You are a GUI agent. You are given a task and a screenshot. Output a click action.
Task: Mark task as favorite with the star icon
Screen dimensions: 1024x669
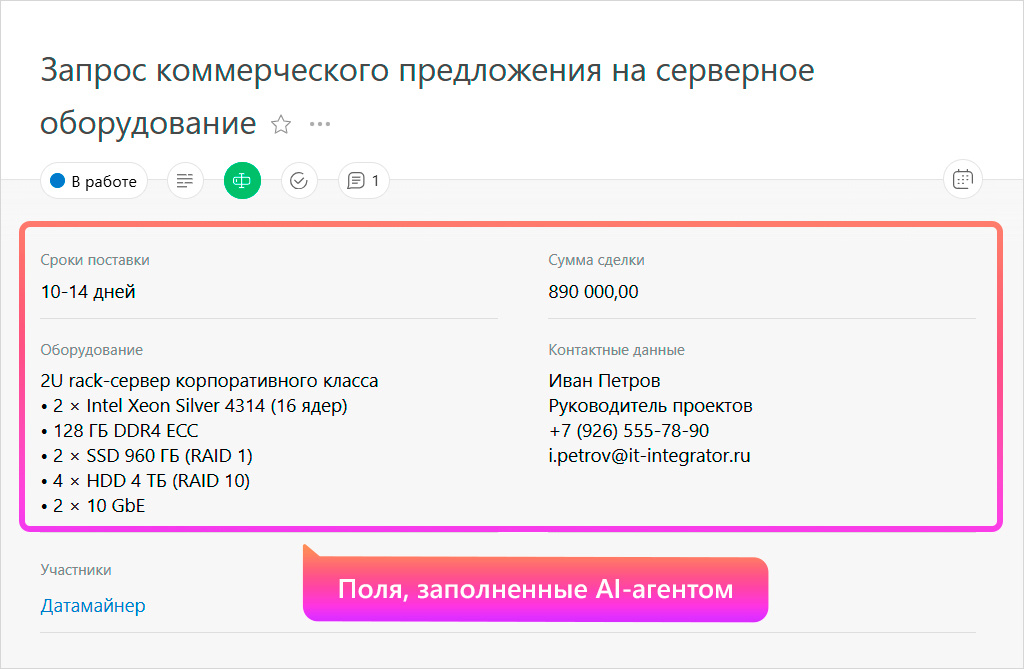[281, 124]
